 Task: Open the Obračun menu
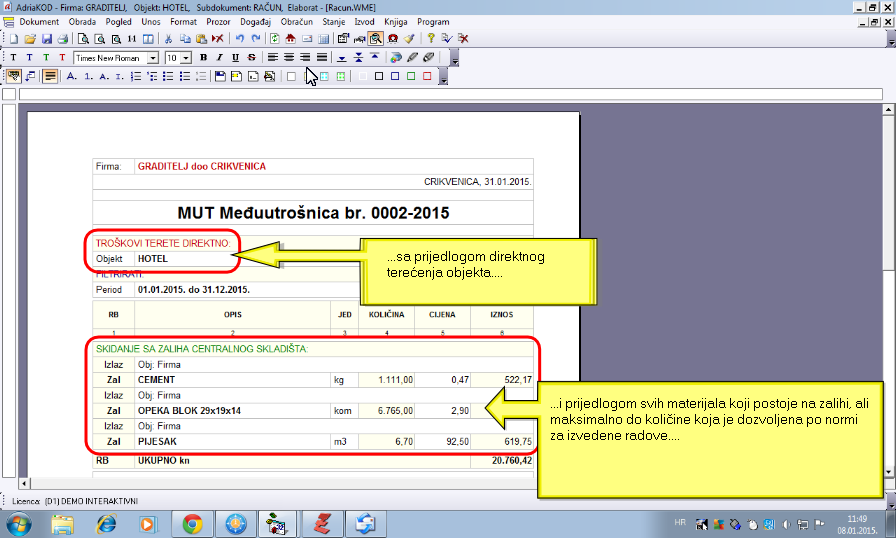297,22
